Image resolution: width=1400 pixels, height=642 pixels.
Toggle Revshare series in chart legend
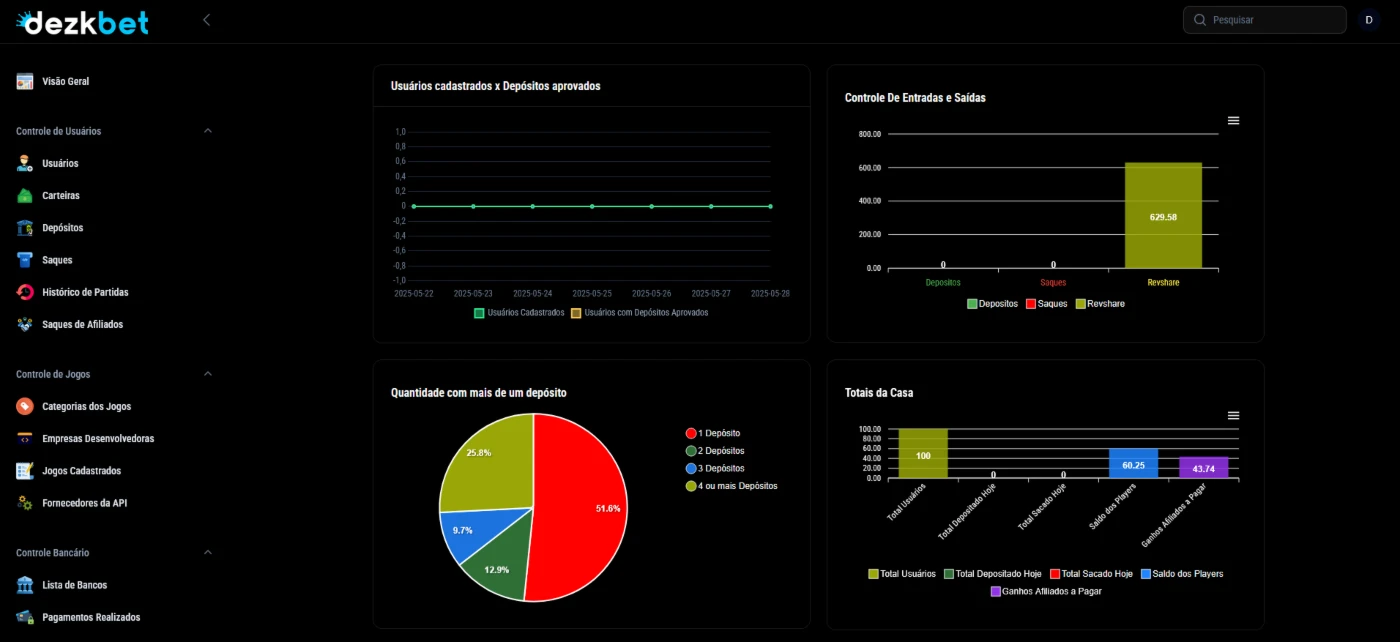point(1099,303)
